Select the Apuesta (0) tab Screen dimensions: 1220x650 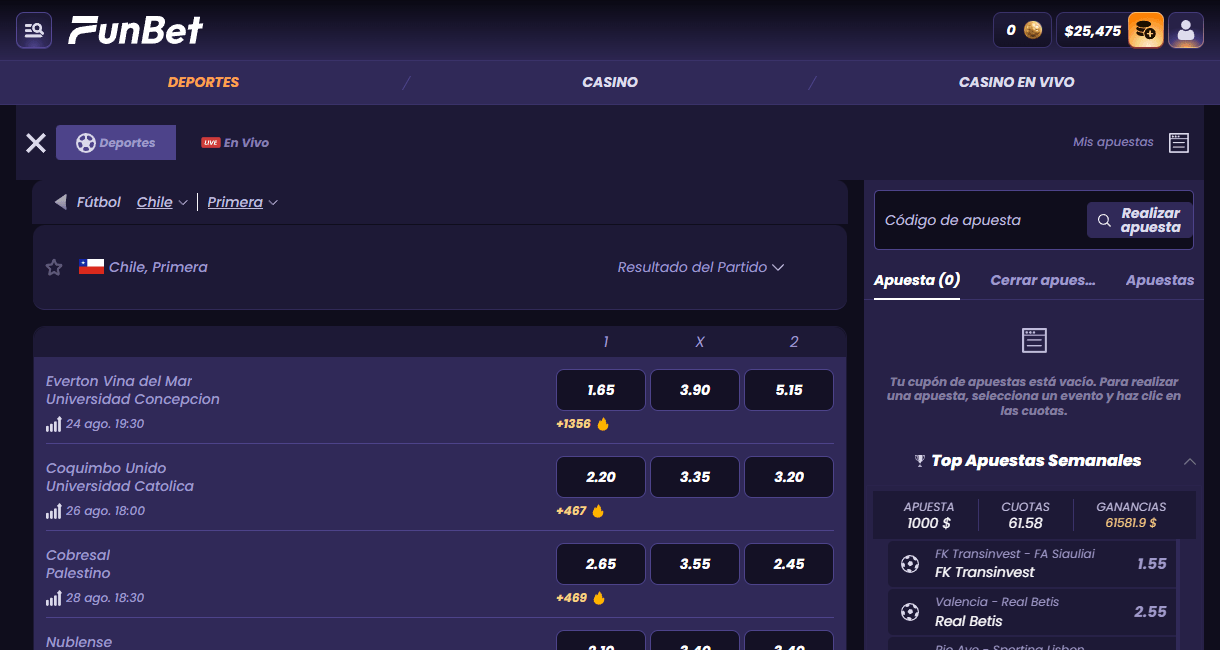click(917, 280)
